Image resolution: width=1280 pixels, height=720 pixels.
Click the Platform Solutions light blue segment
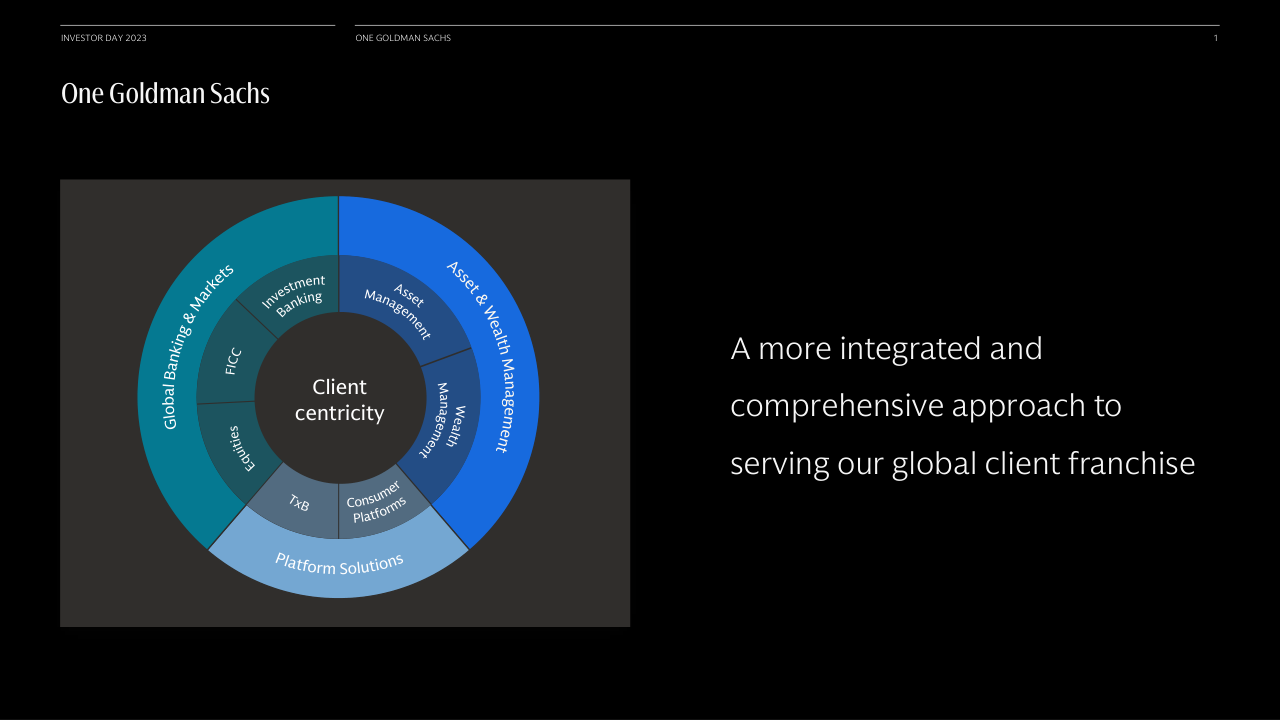(339, 564)
